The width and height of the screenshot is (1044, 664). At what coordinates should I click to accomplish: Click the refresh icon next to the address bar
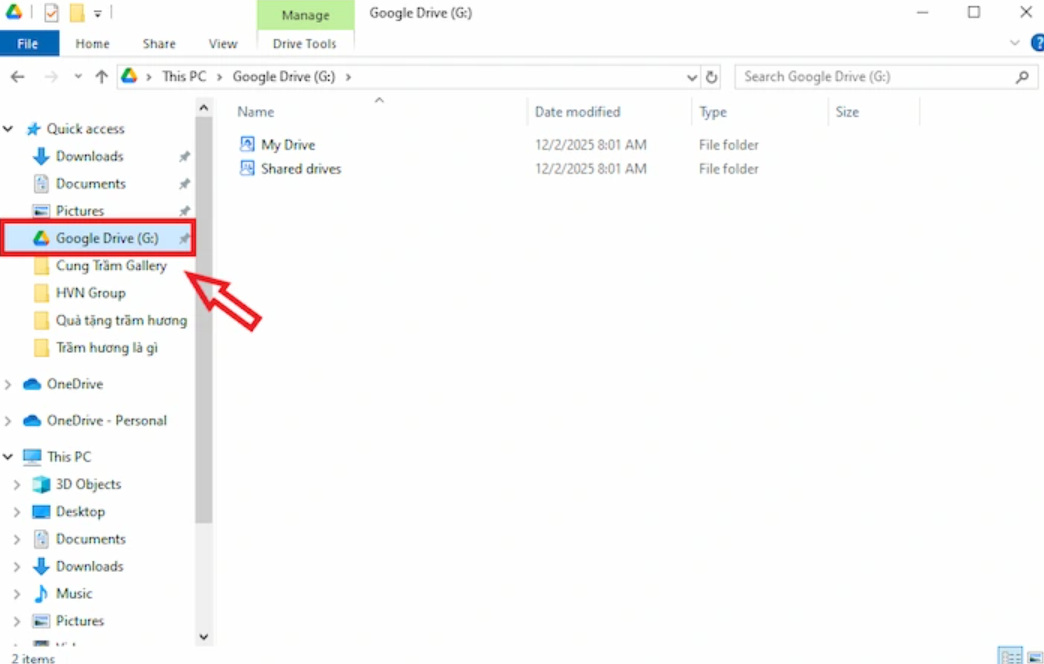pyautogui.click(x=711, y=76)
